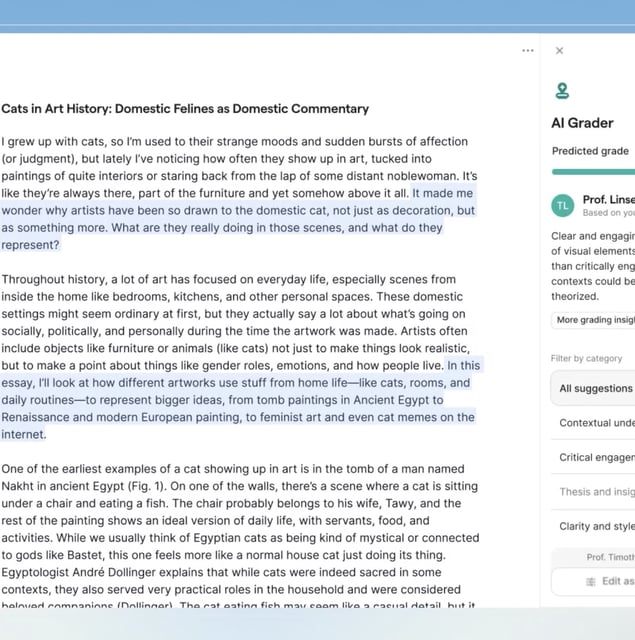
Task: Filter by Contextual understanding category
Action: tap(593, 423)
